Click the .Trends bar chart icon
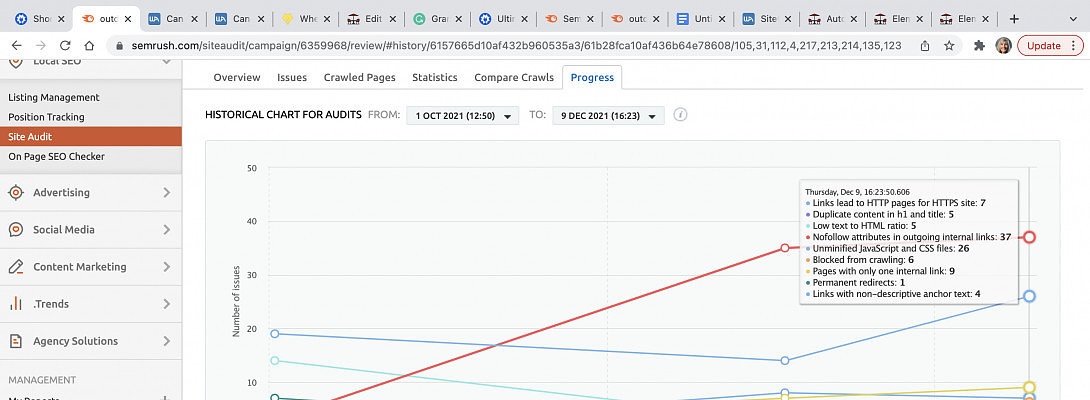The height and width of the screenshot is (400, 1090). (16, 304)
